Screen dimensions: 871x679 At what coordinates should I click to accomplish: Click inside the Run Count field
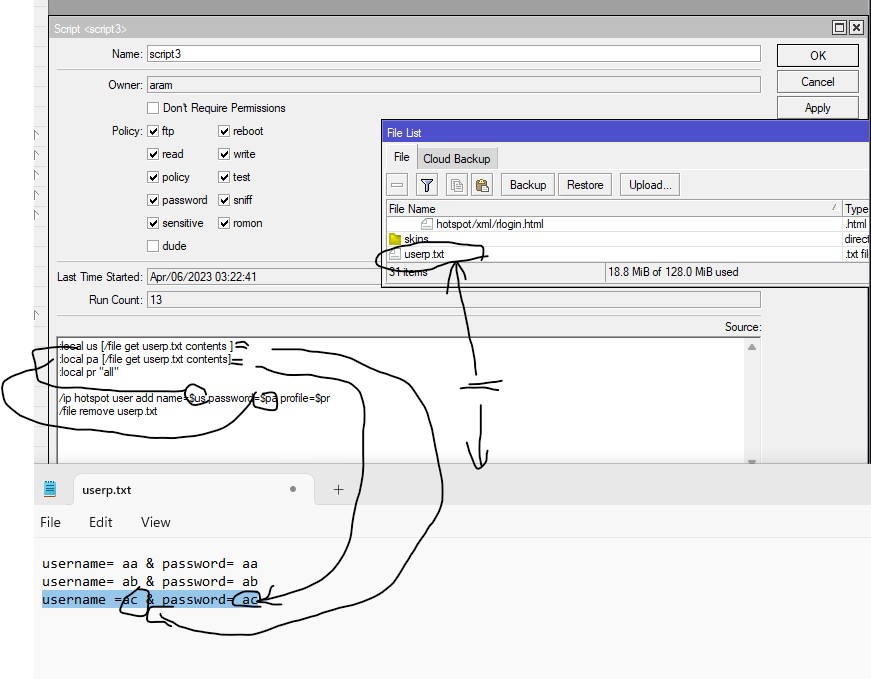coord(450,299)
